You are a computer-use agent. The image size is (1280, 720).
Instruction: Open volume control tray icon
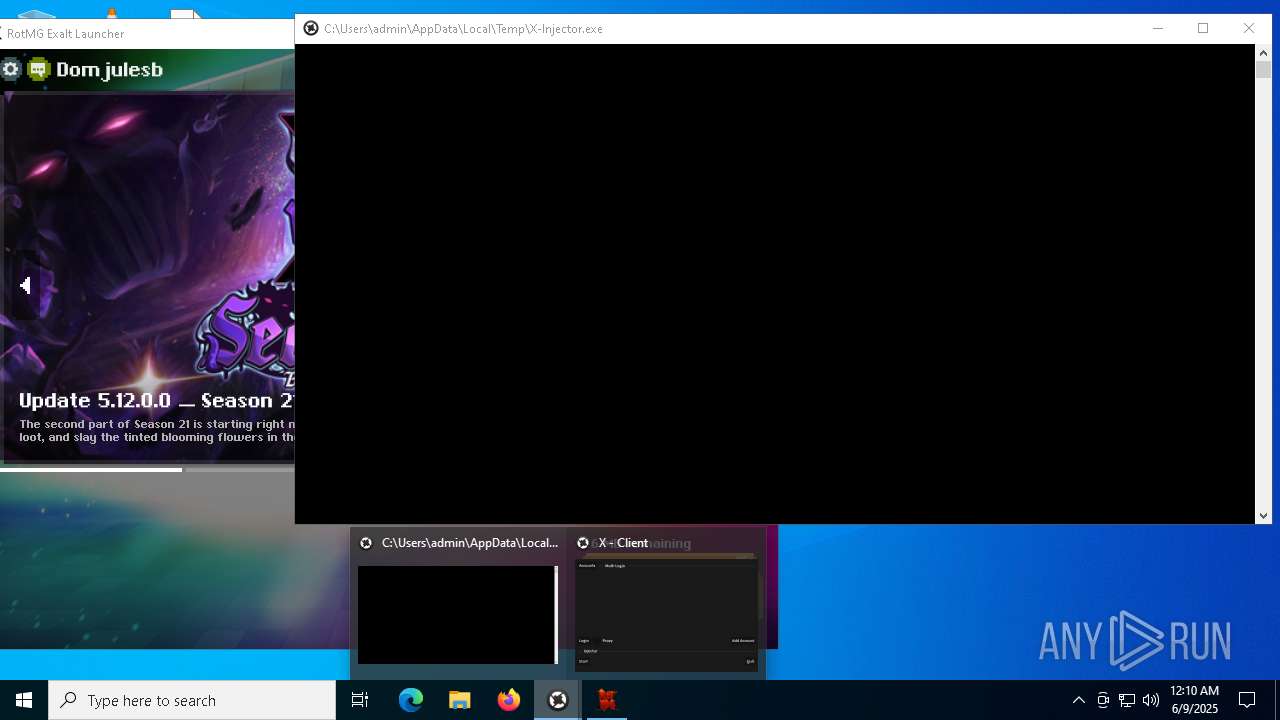[1151, 700]
